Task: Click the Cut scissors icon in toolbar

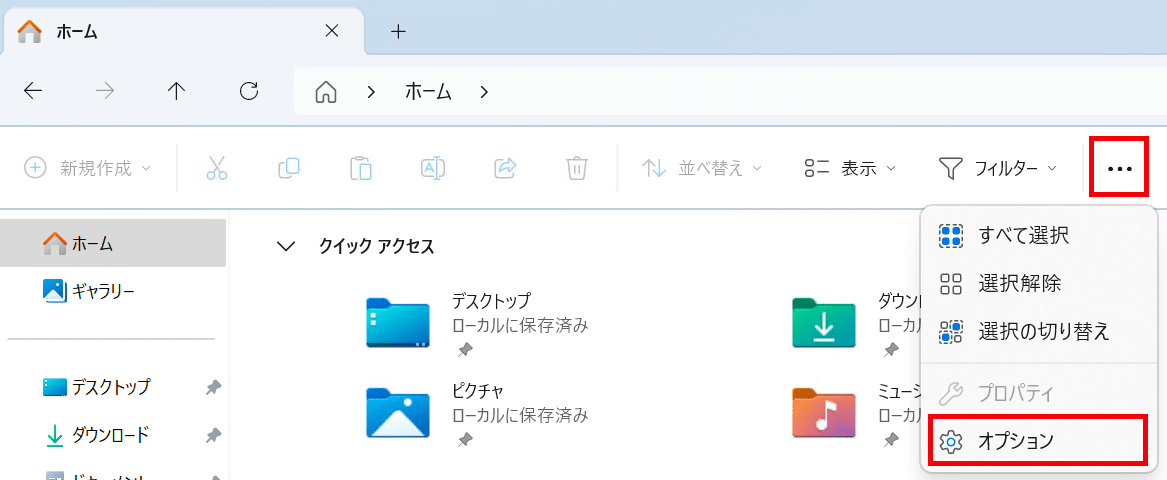Action: pos(217,168)
